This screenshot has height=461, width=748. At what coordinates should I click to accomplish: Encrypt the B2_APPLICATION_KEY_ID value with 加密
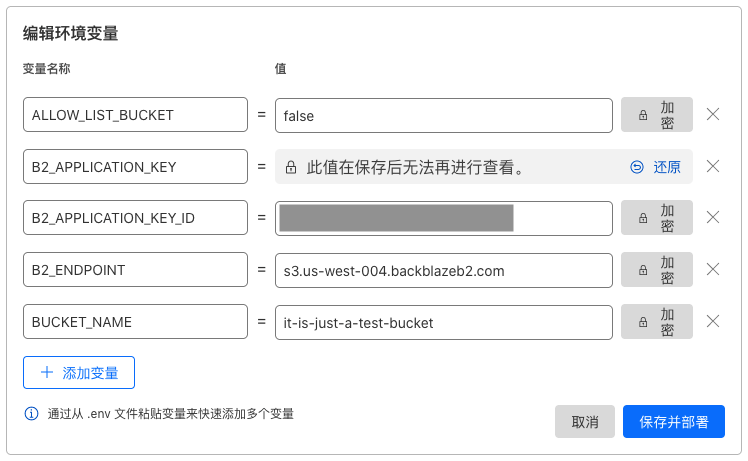(x=656, y=218)
